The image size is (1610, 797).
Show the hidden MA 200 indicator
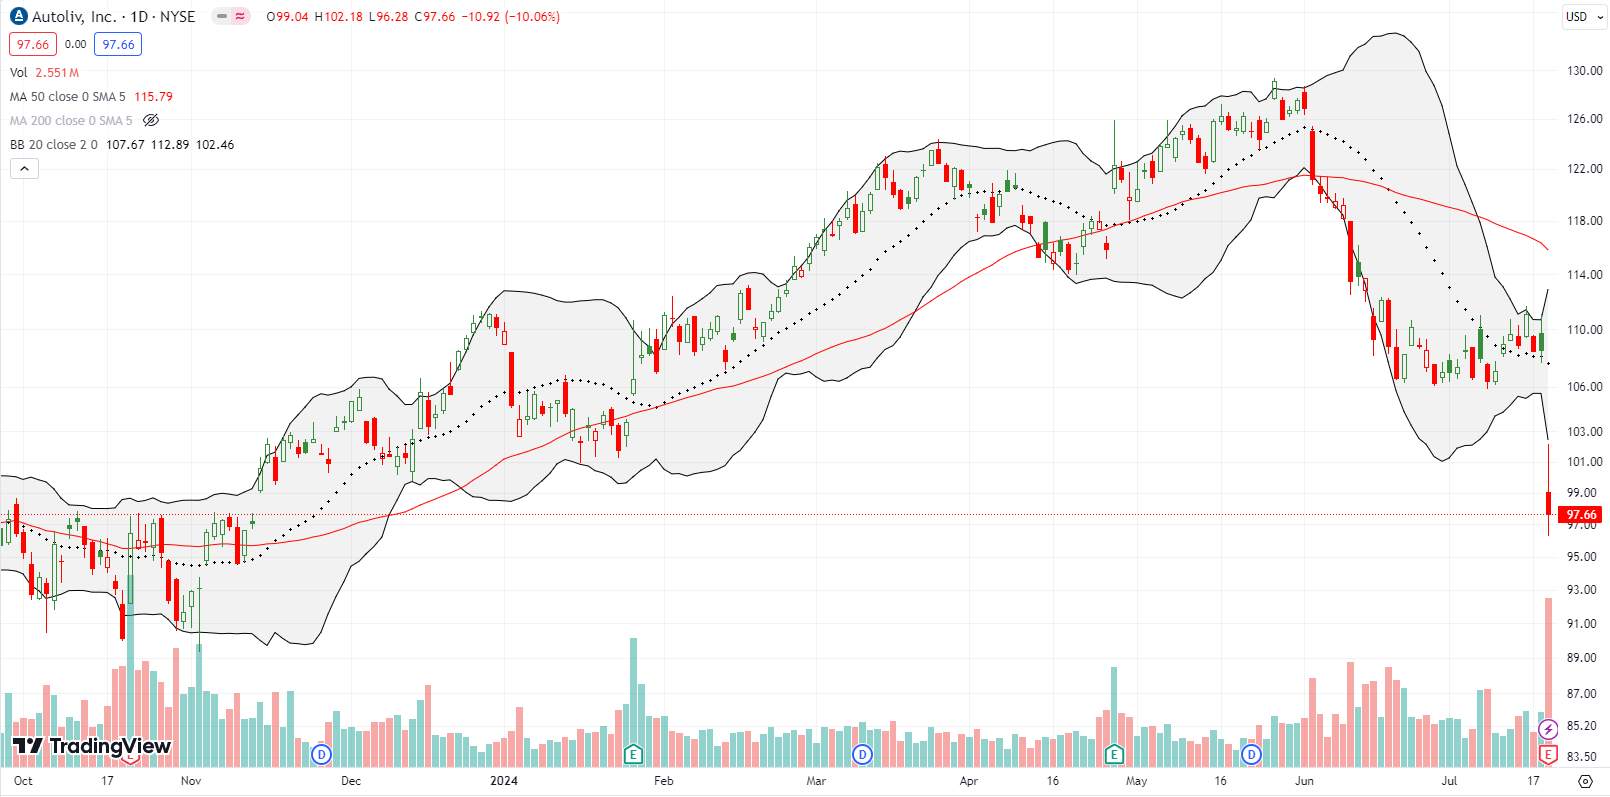pyautogui.click(x=151, y=120)
